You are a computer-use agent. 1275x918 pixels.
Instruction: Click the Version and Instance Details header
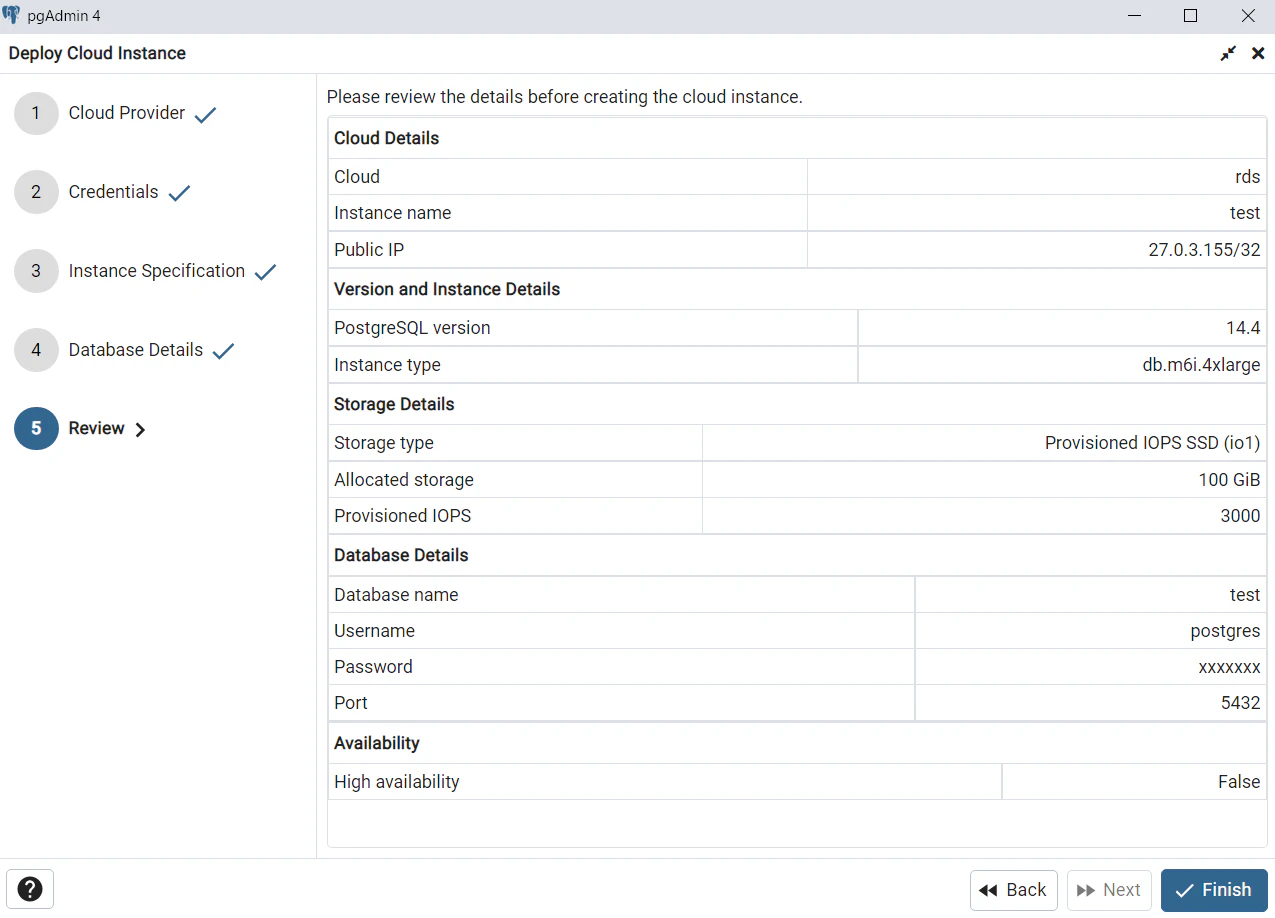[447, 289]
